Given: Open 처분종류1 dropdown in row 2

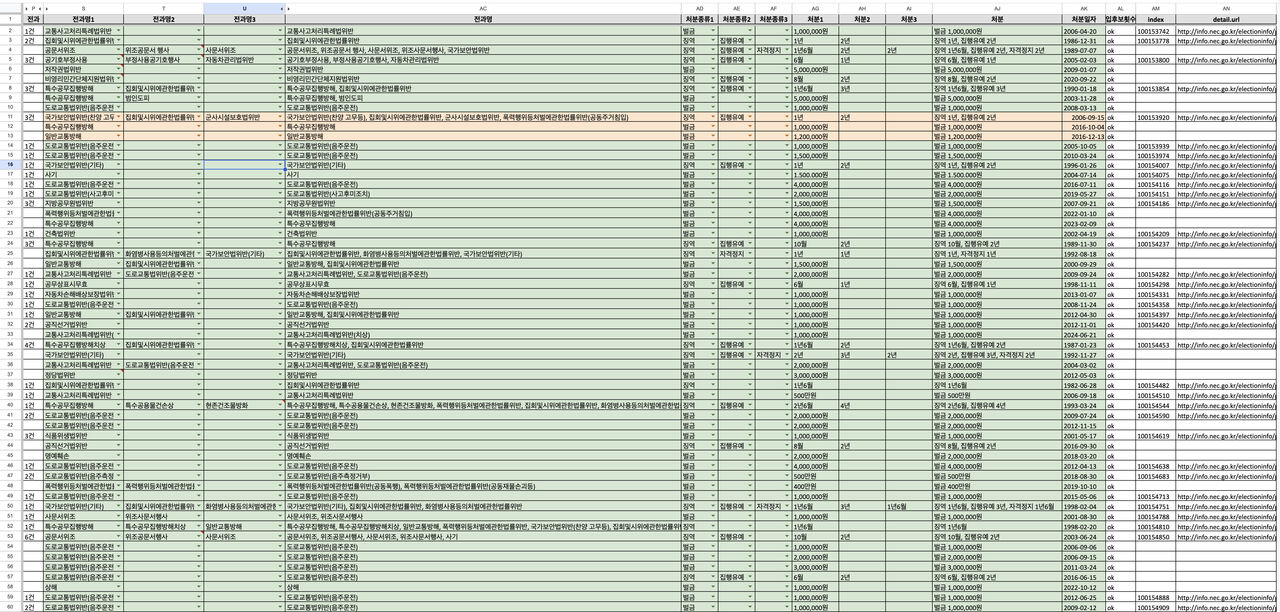Looking at the screenshot, I should (714, 31).
